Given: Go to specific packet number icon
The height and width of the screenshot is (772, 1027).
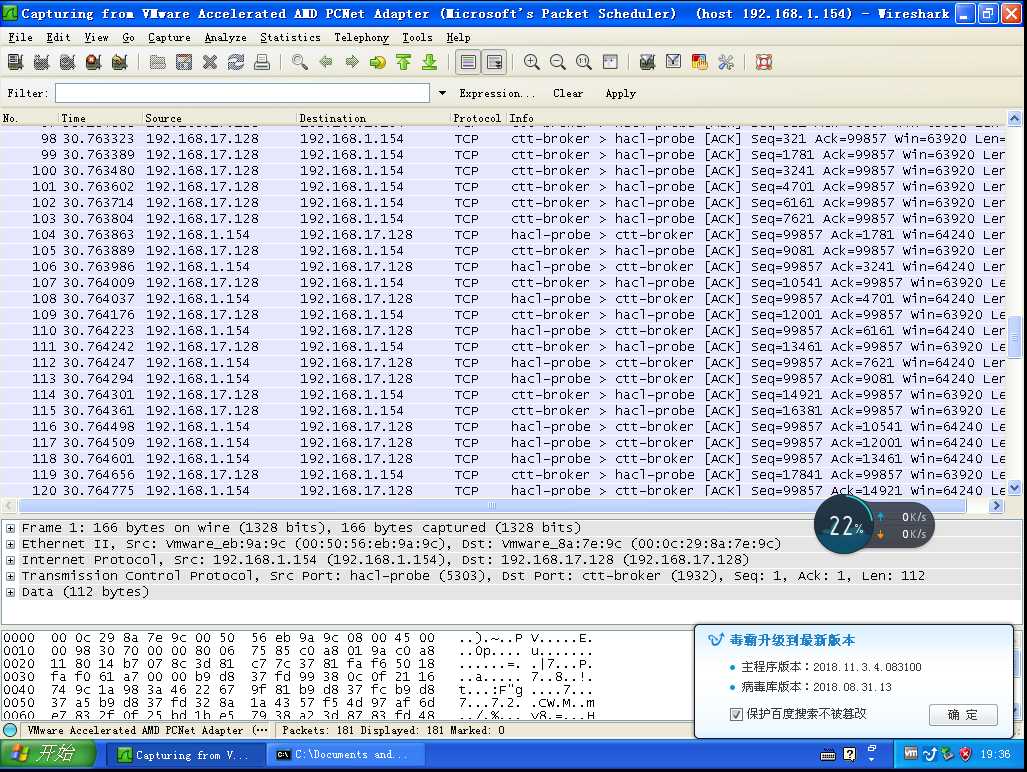Looking at the screenshot, I should point(378,62).
